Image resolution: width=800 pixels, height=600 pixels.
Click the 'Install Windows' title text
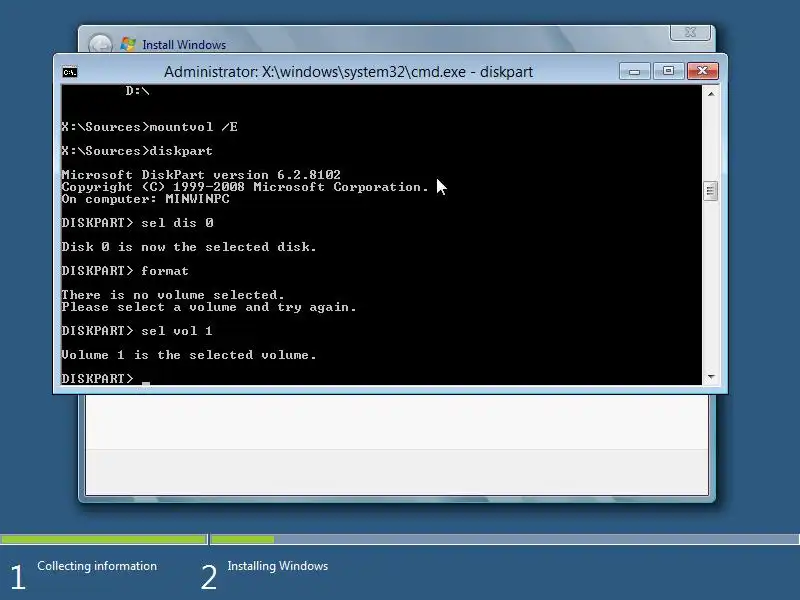(x=184, y=45)
